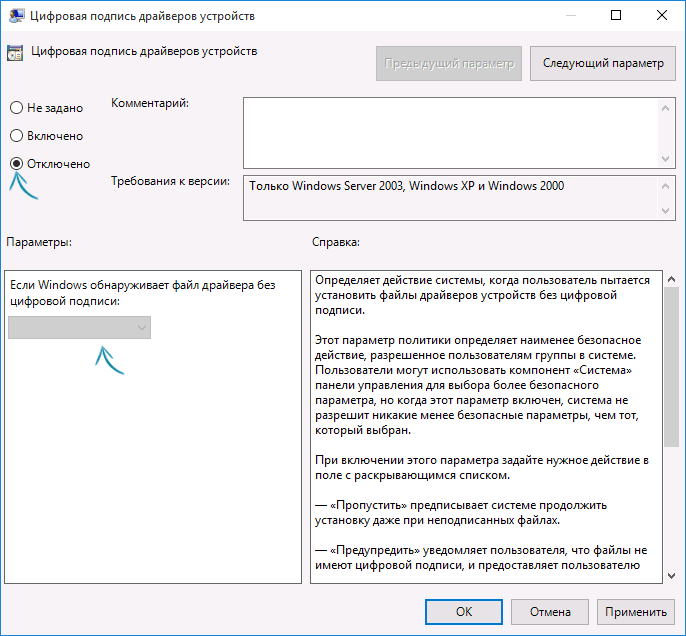This screenshot has width=686, height=636.
Task: Maximize the policy dialog window
Action: click(x=616, y=17)
